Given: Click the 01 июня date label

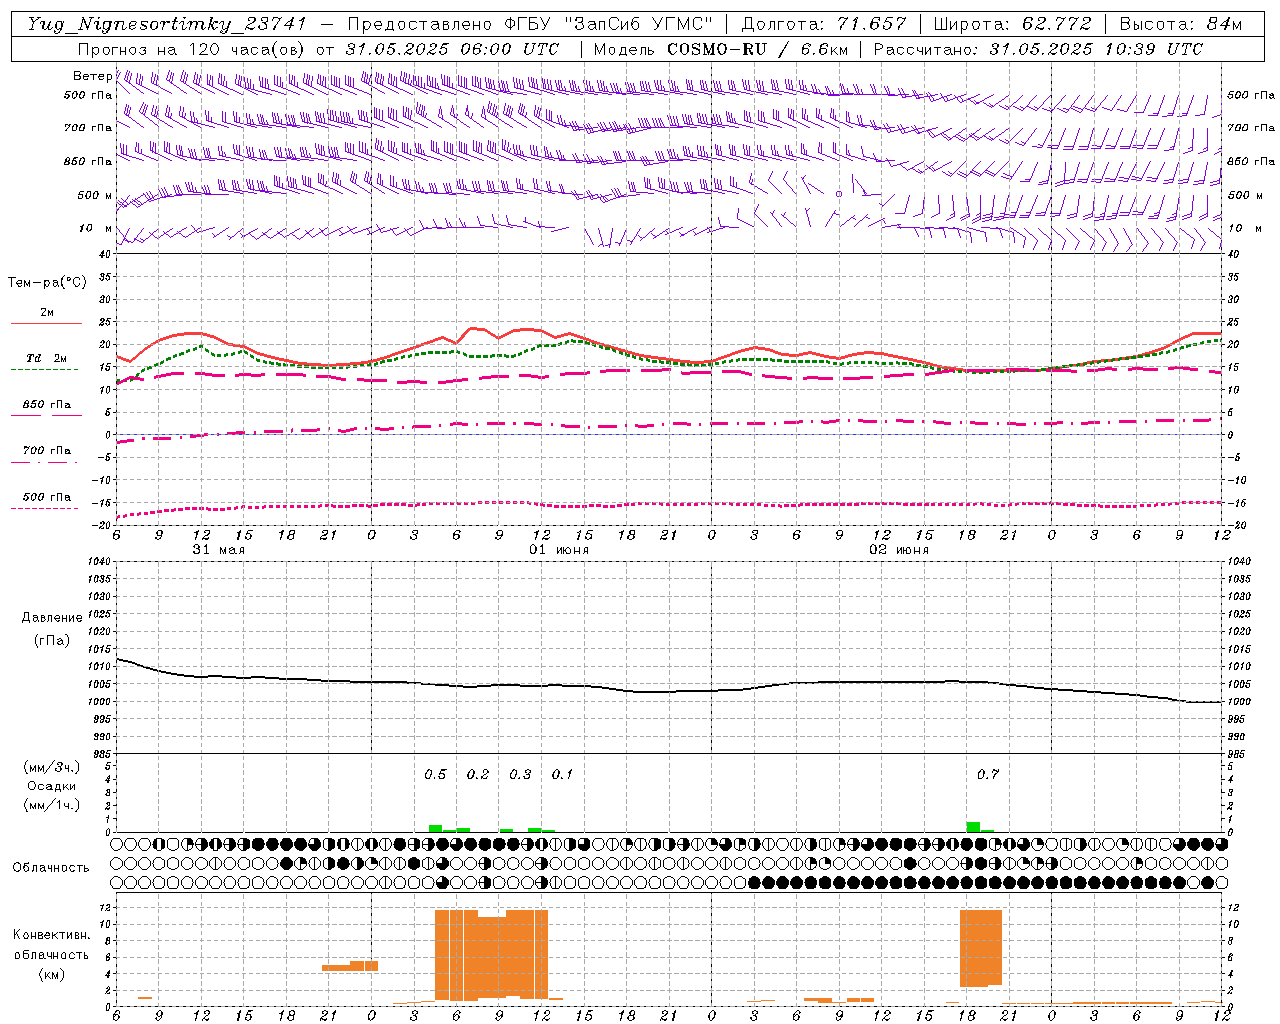Looking at the screenshot, I should 559,550.
